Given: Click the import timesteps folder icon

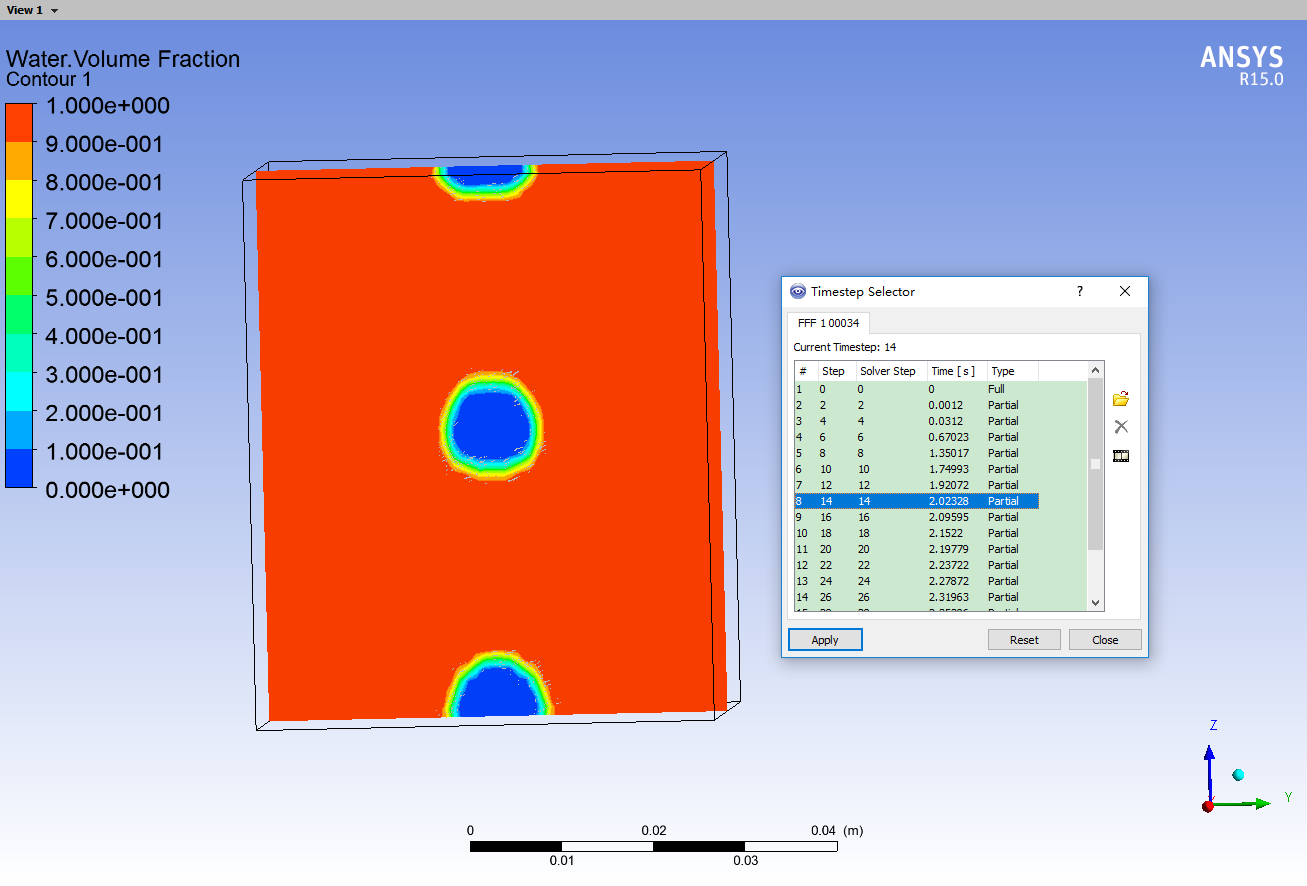Looking at the screenshot, I should click(x=1120, y=399).
